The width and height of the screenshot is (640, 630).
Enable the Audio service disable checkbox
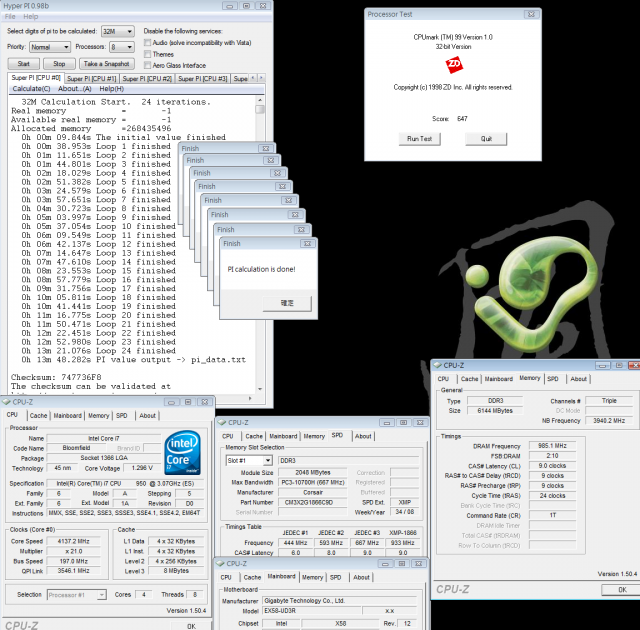tap(147, 42)
